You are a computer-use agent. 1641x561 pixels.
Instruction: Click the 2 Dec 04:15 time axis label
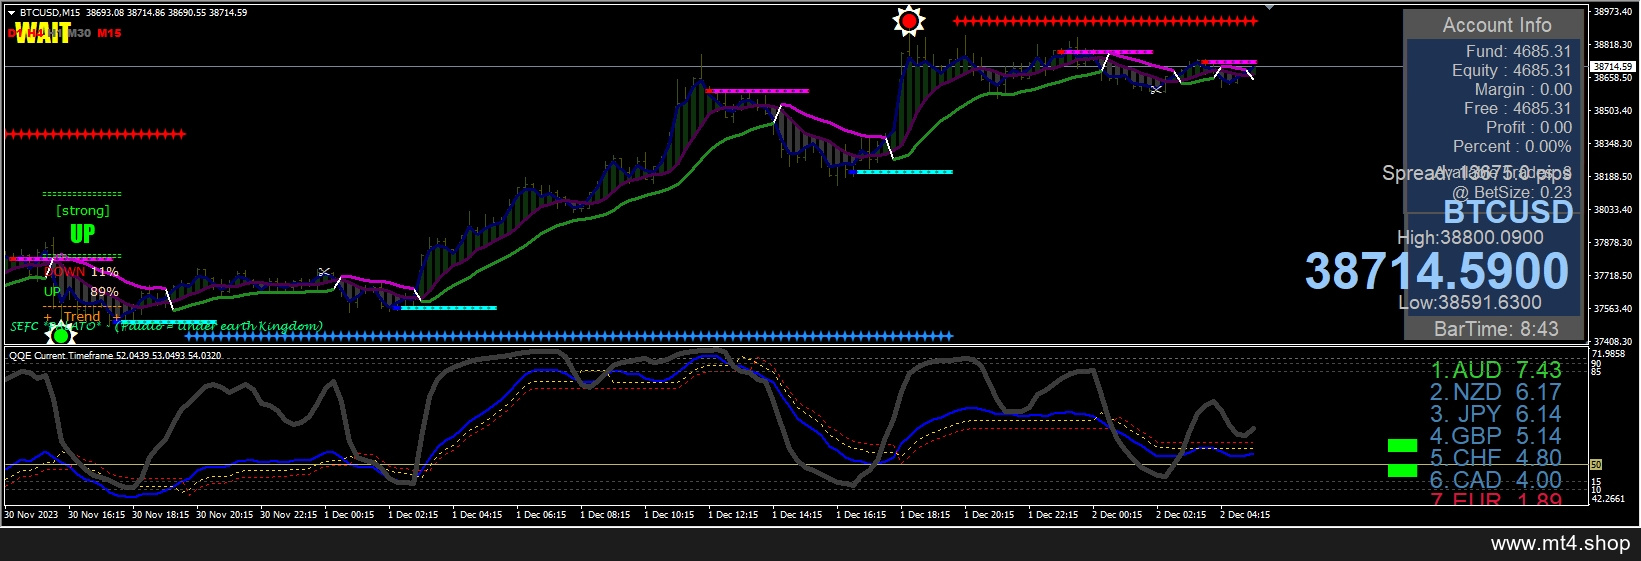1245,515
